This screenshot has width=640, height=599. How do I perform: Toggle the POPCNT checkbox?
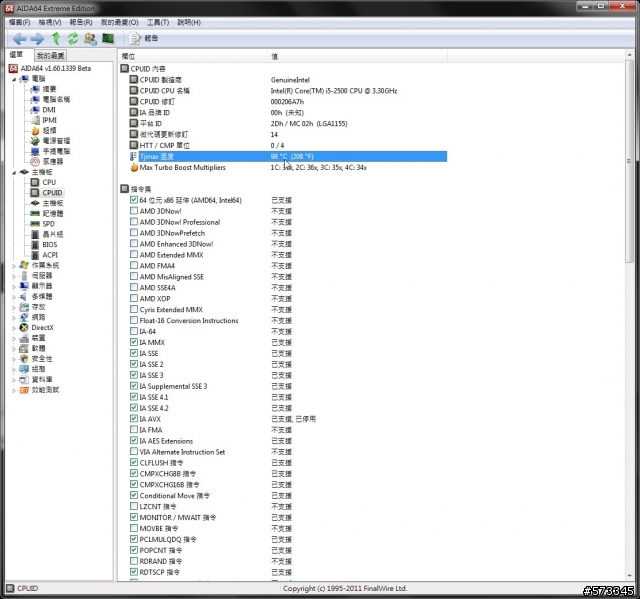pos(133,550)
